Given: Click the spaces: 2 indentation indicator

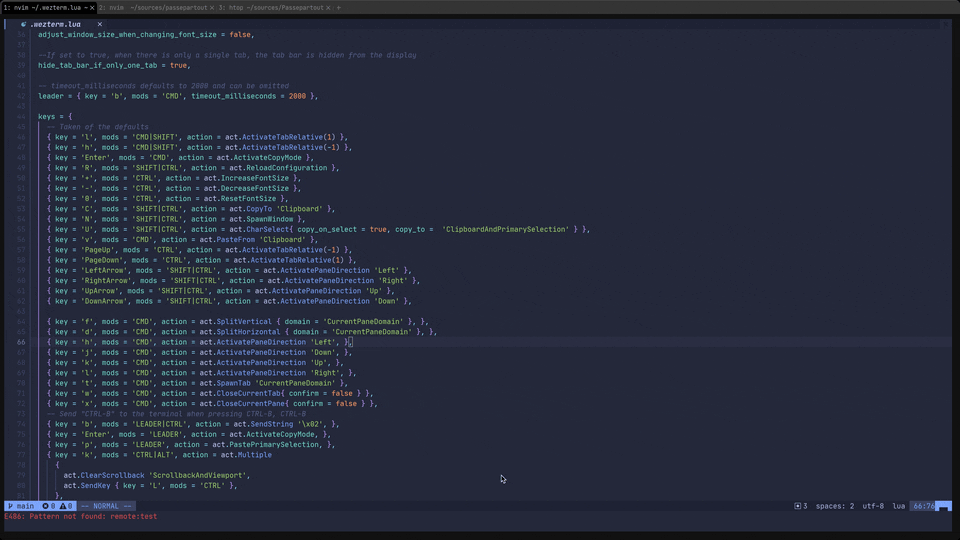Looking at the screenshot, I should coord(835,506).
